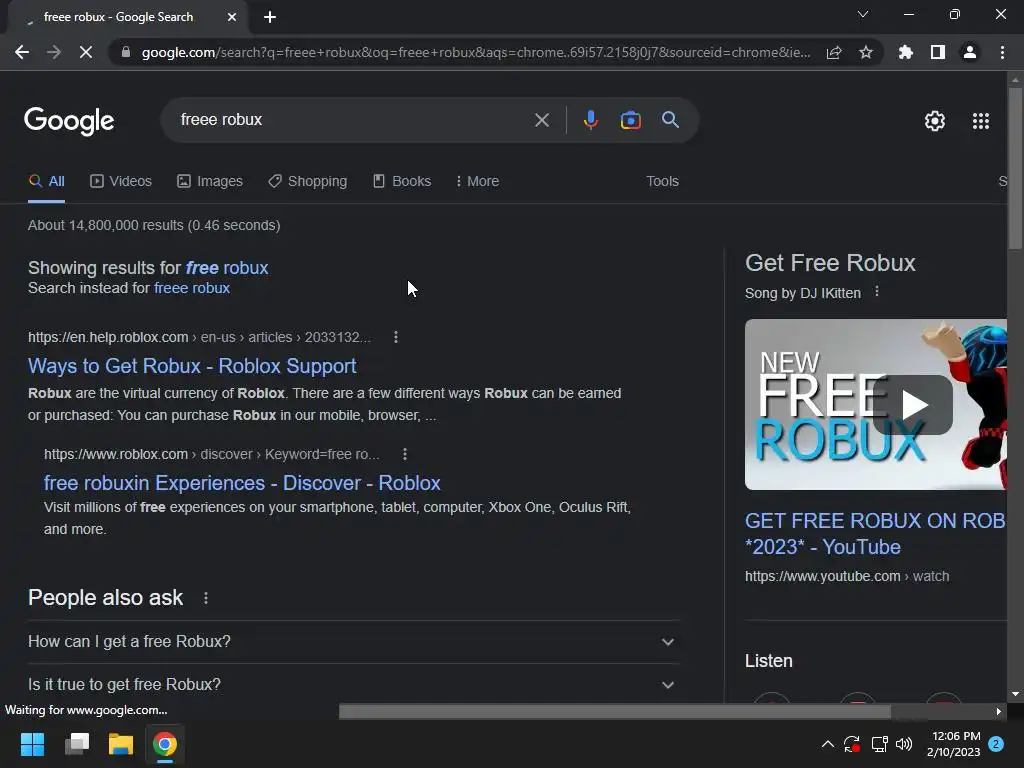Click the corrected 'free robux' link
This screenshot has width=1024, height=768.
click(x=227, y=268)
